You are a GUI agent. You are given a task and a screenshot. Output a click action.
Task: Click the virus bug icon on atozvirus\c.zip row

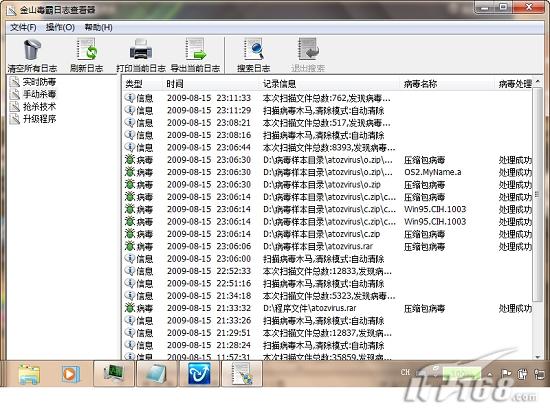point(130,234)
